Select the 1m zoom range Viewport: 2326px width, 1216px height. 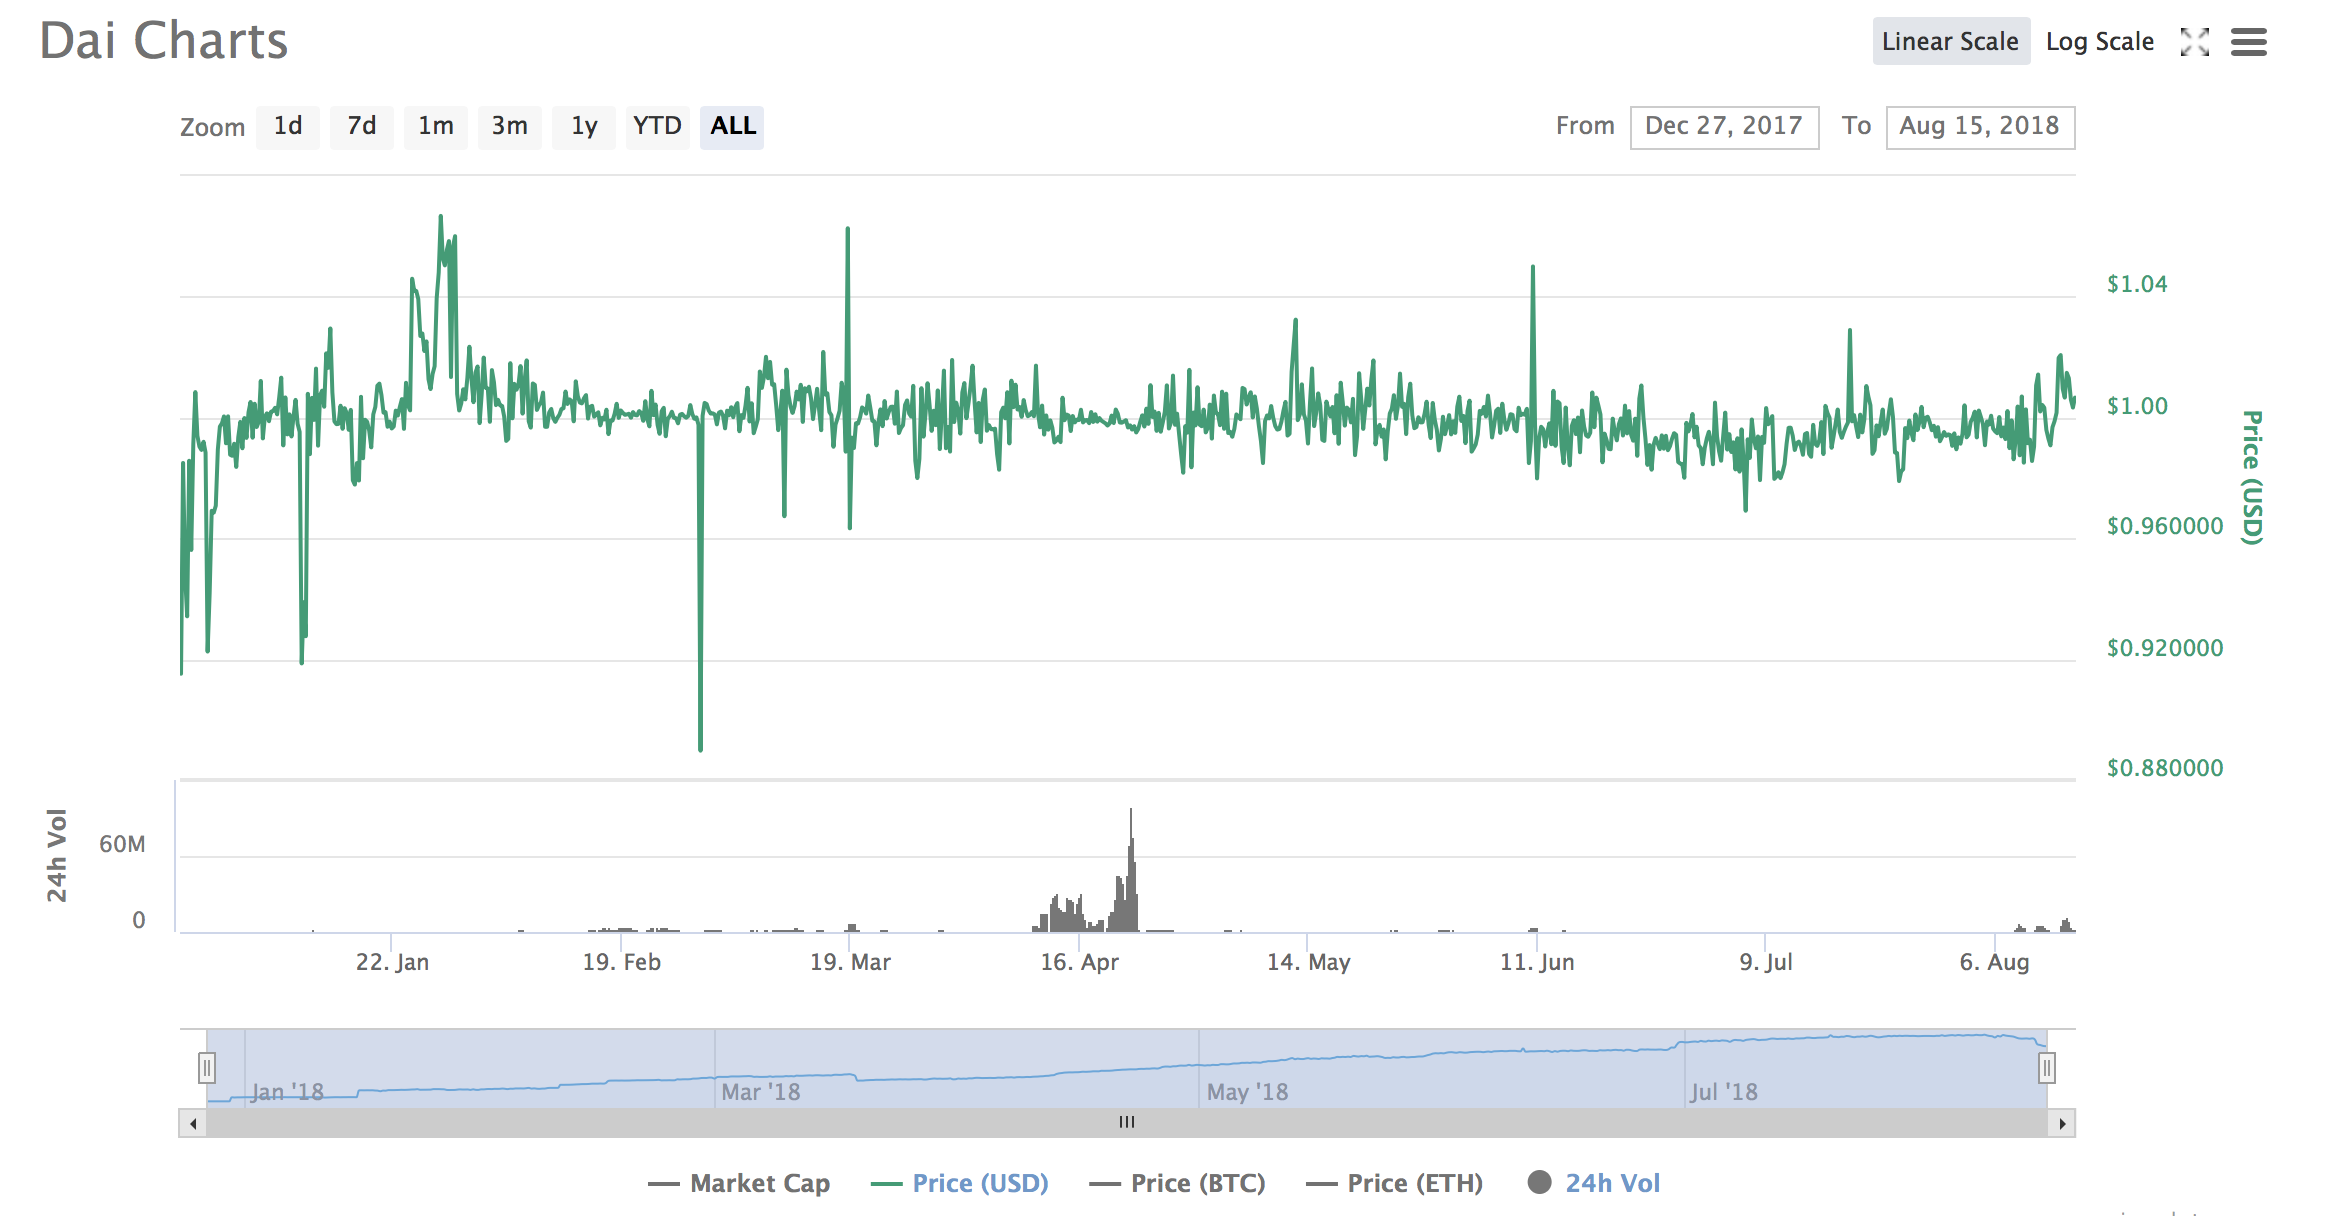(436, 127)
